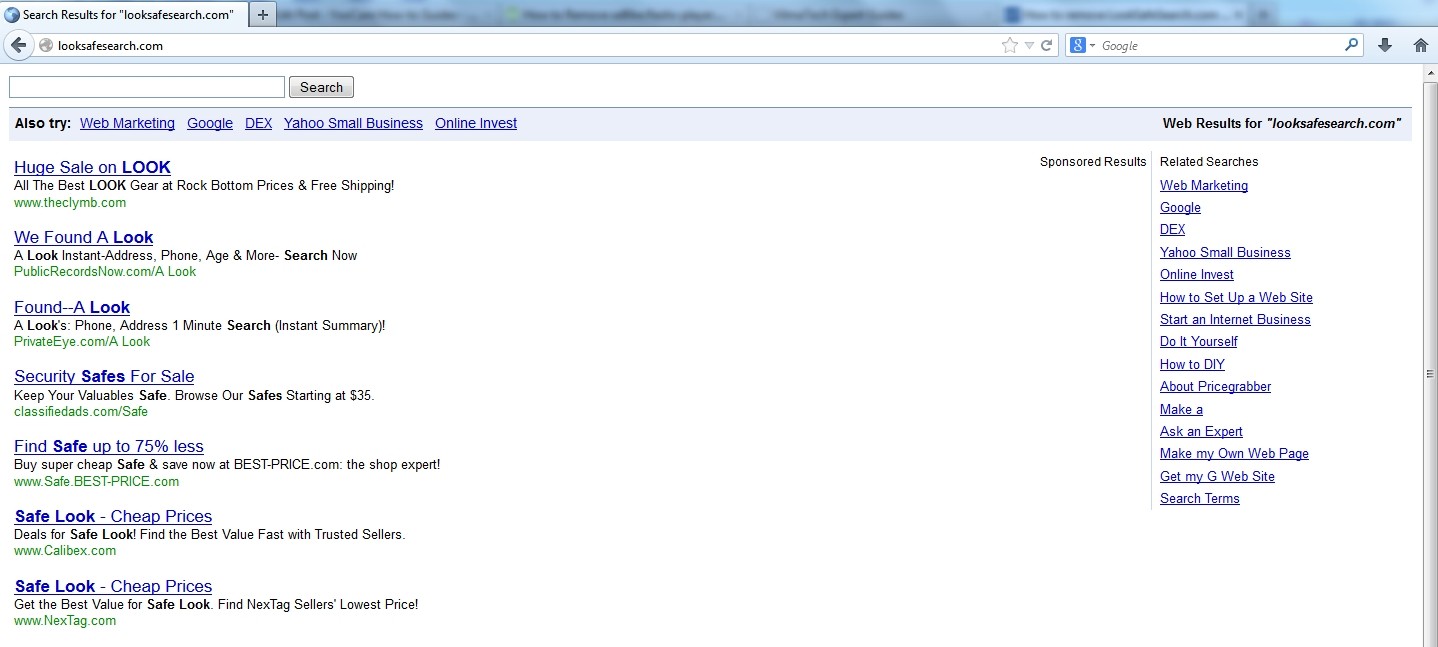Go back with the browser back arrow
This screenshot has width=1438, height=647.
pos(18,45)
